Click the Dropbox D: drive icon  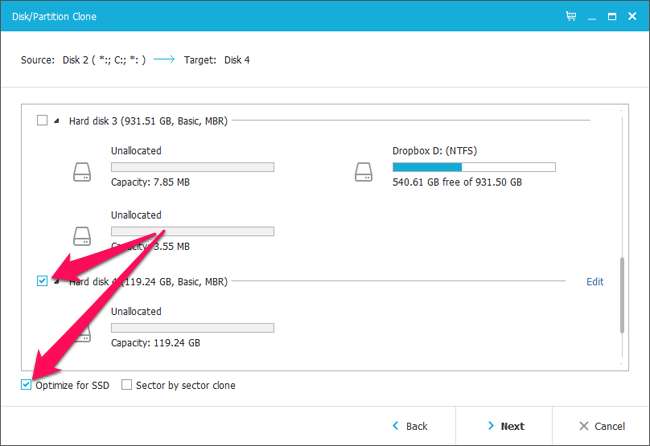[364, 171]
